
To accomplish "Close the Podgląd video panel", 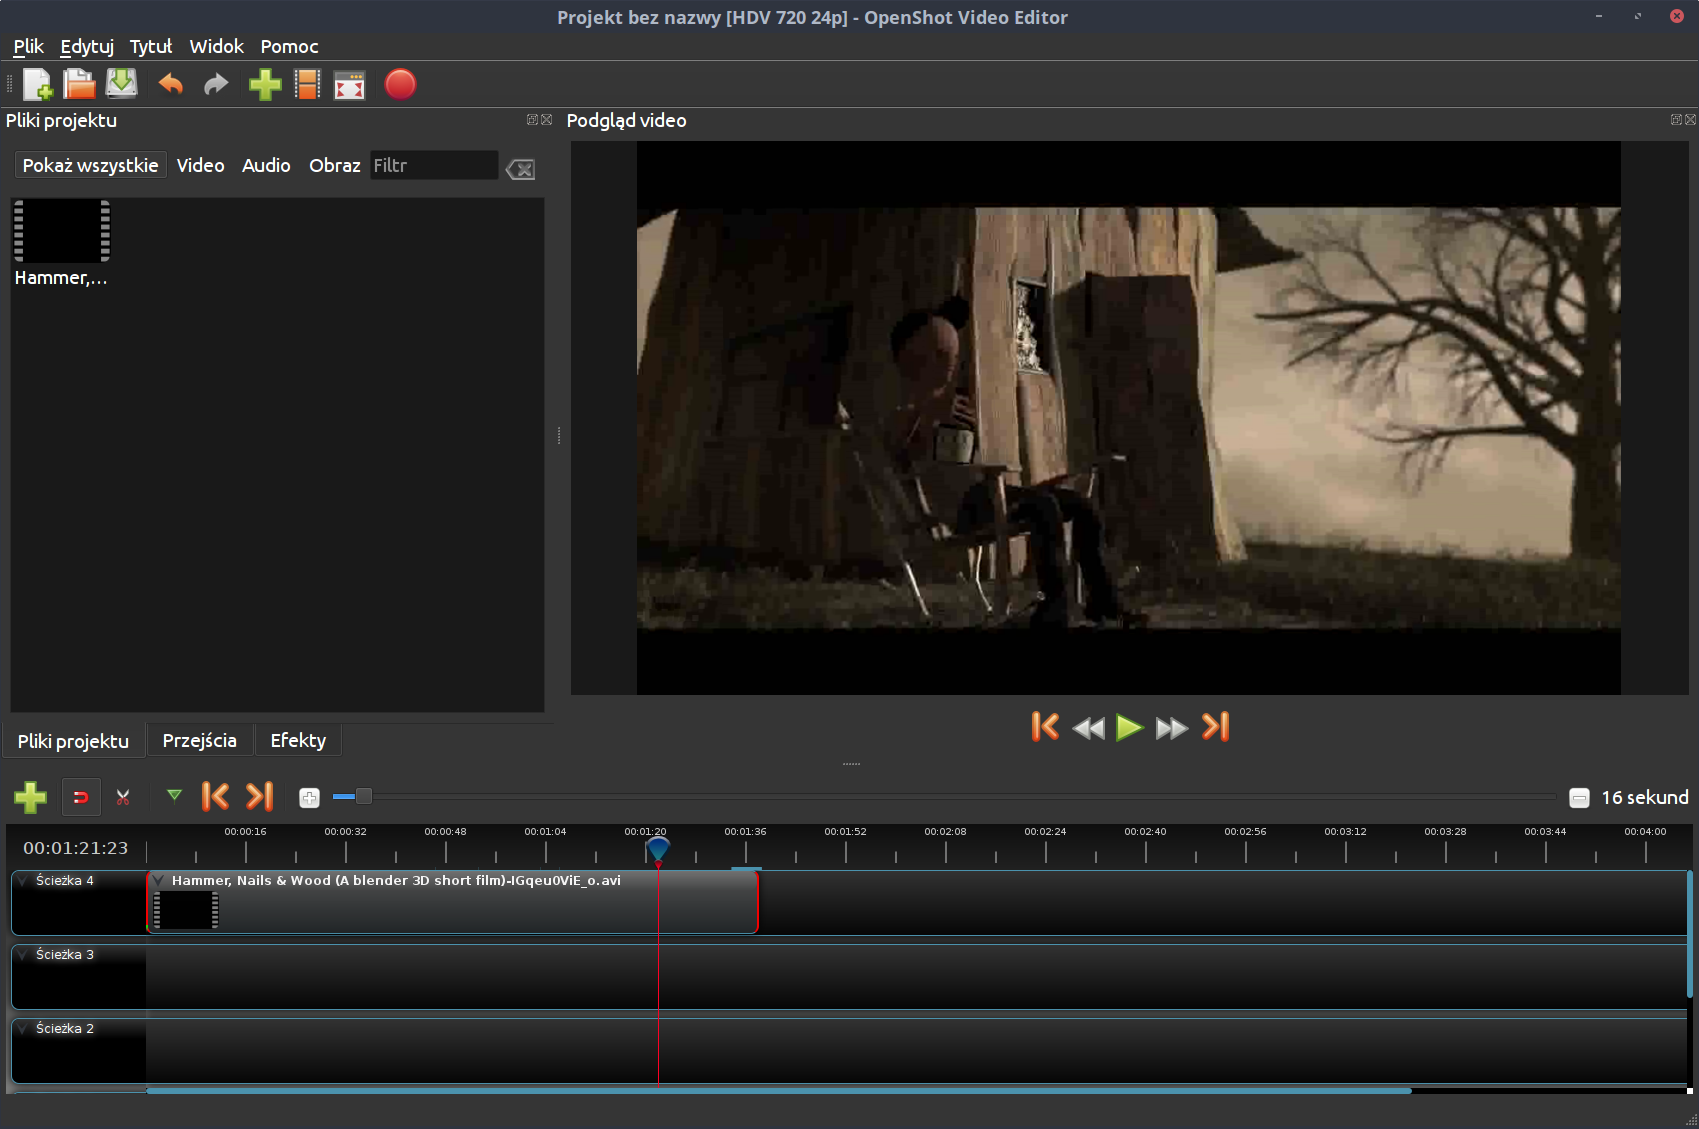I will pyautogui.click(x=1691, y=120).
